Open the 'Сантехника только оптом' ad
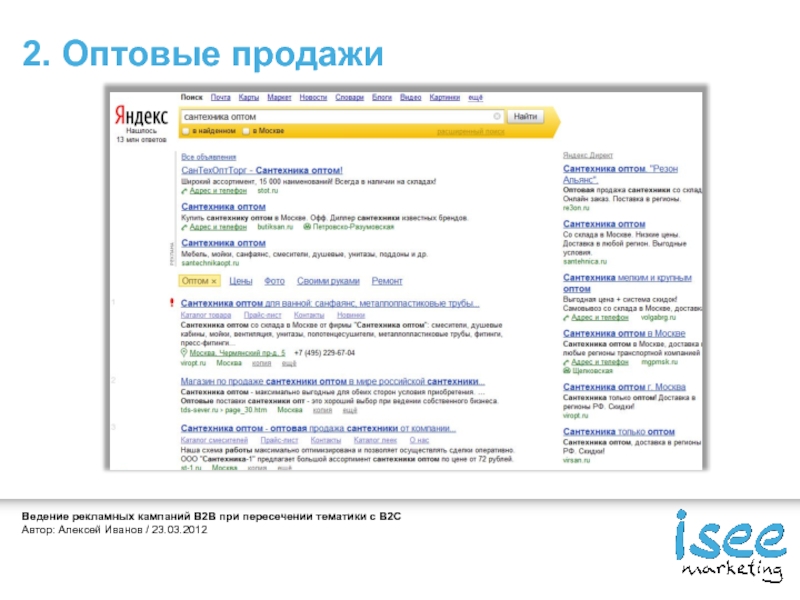800x600 pixels. pyautogui.click(x=619, y=432)
